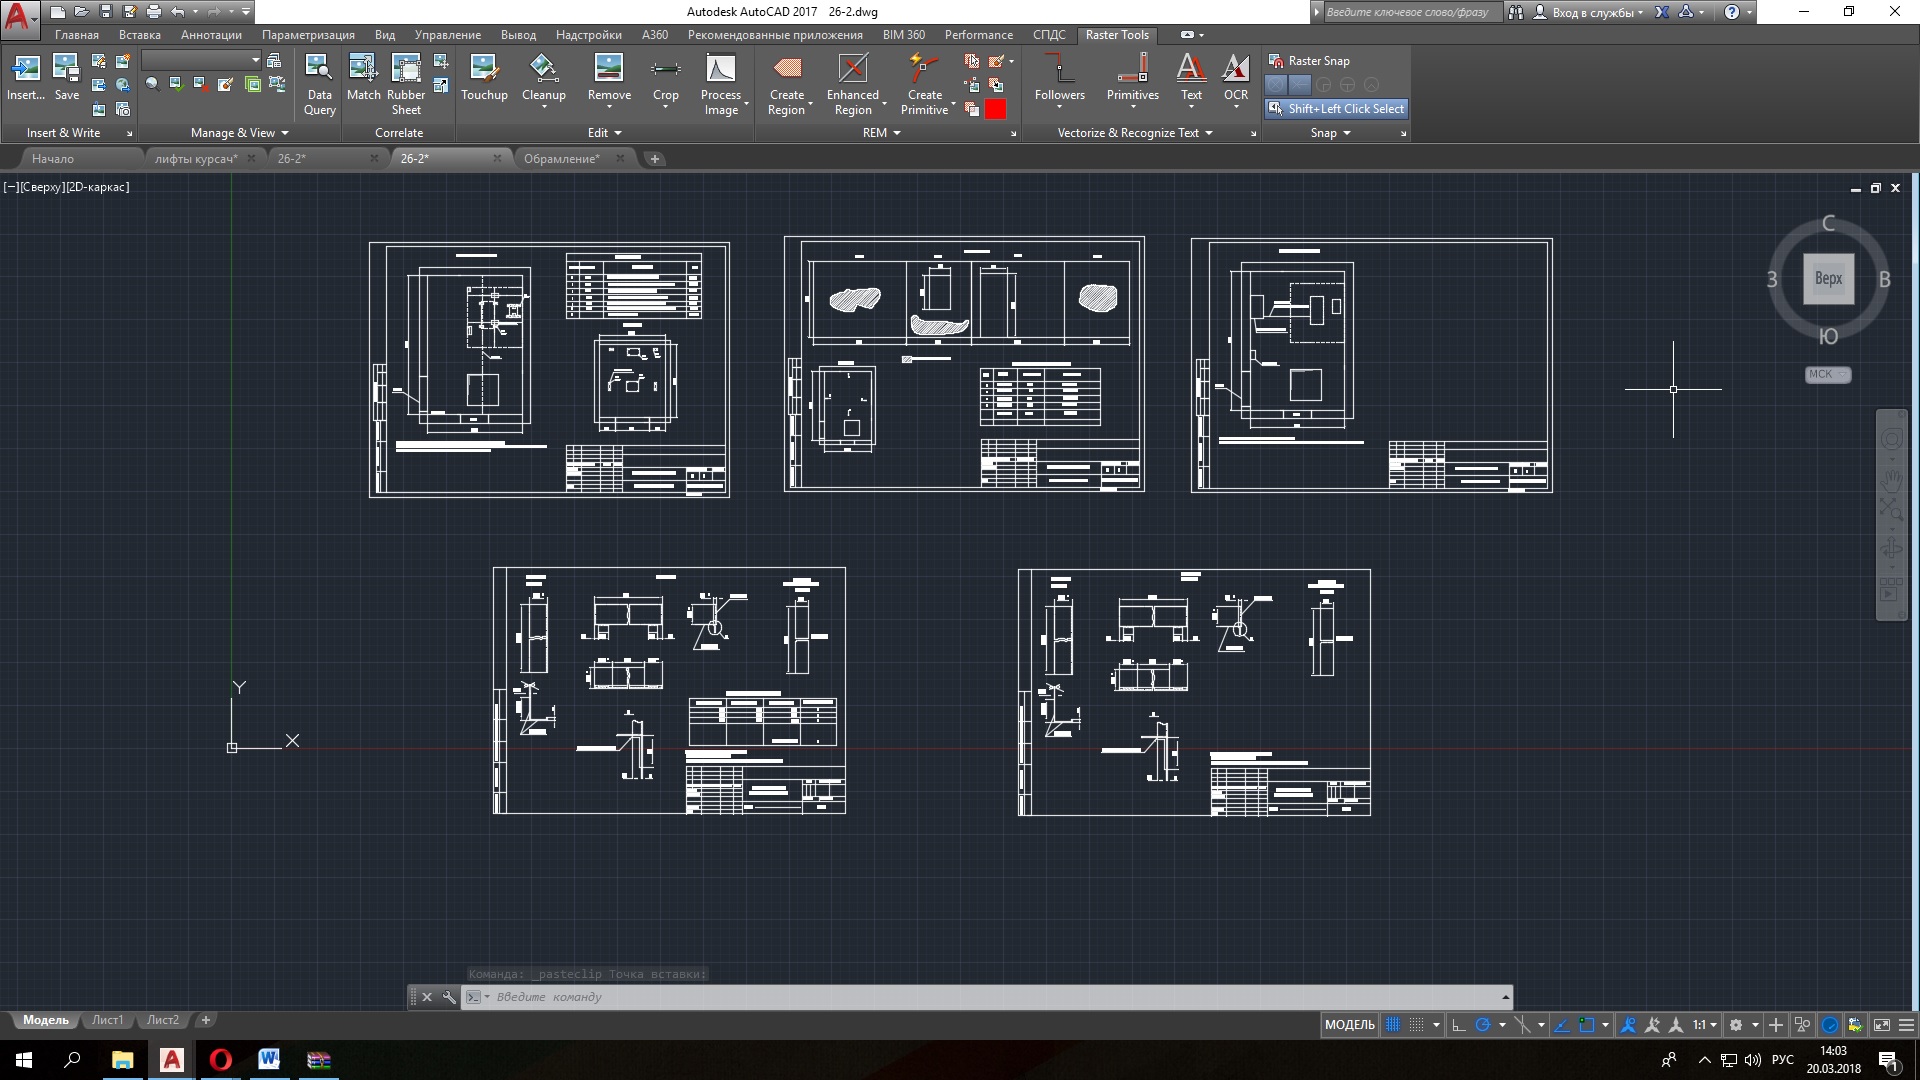Toggle Raster Snap on the ribbon

click(x=1309, y=61)
